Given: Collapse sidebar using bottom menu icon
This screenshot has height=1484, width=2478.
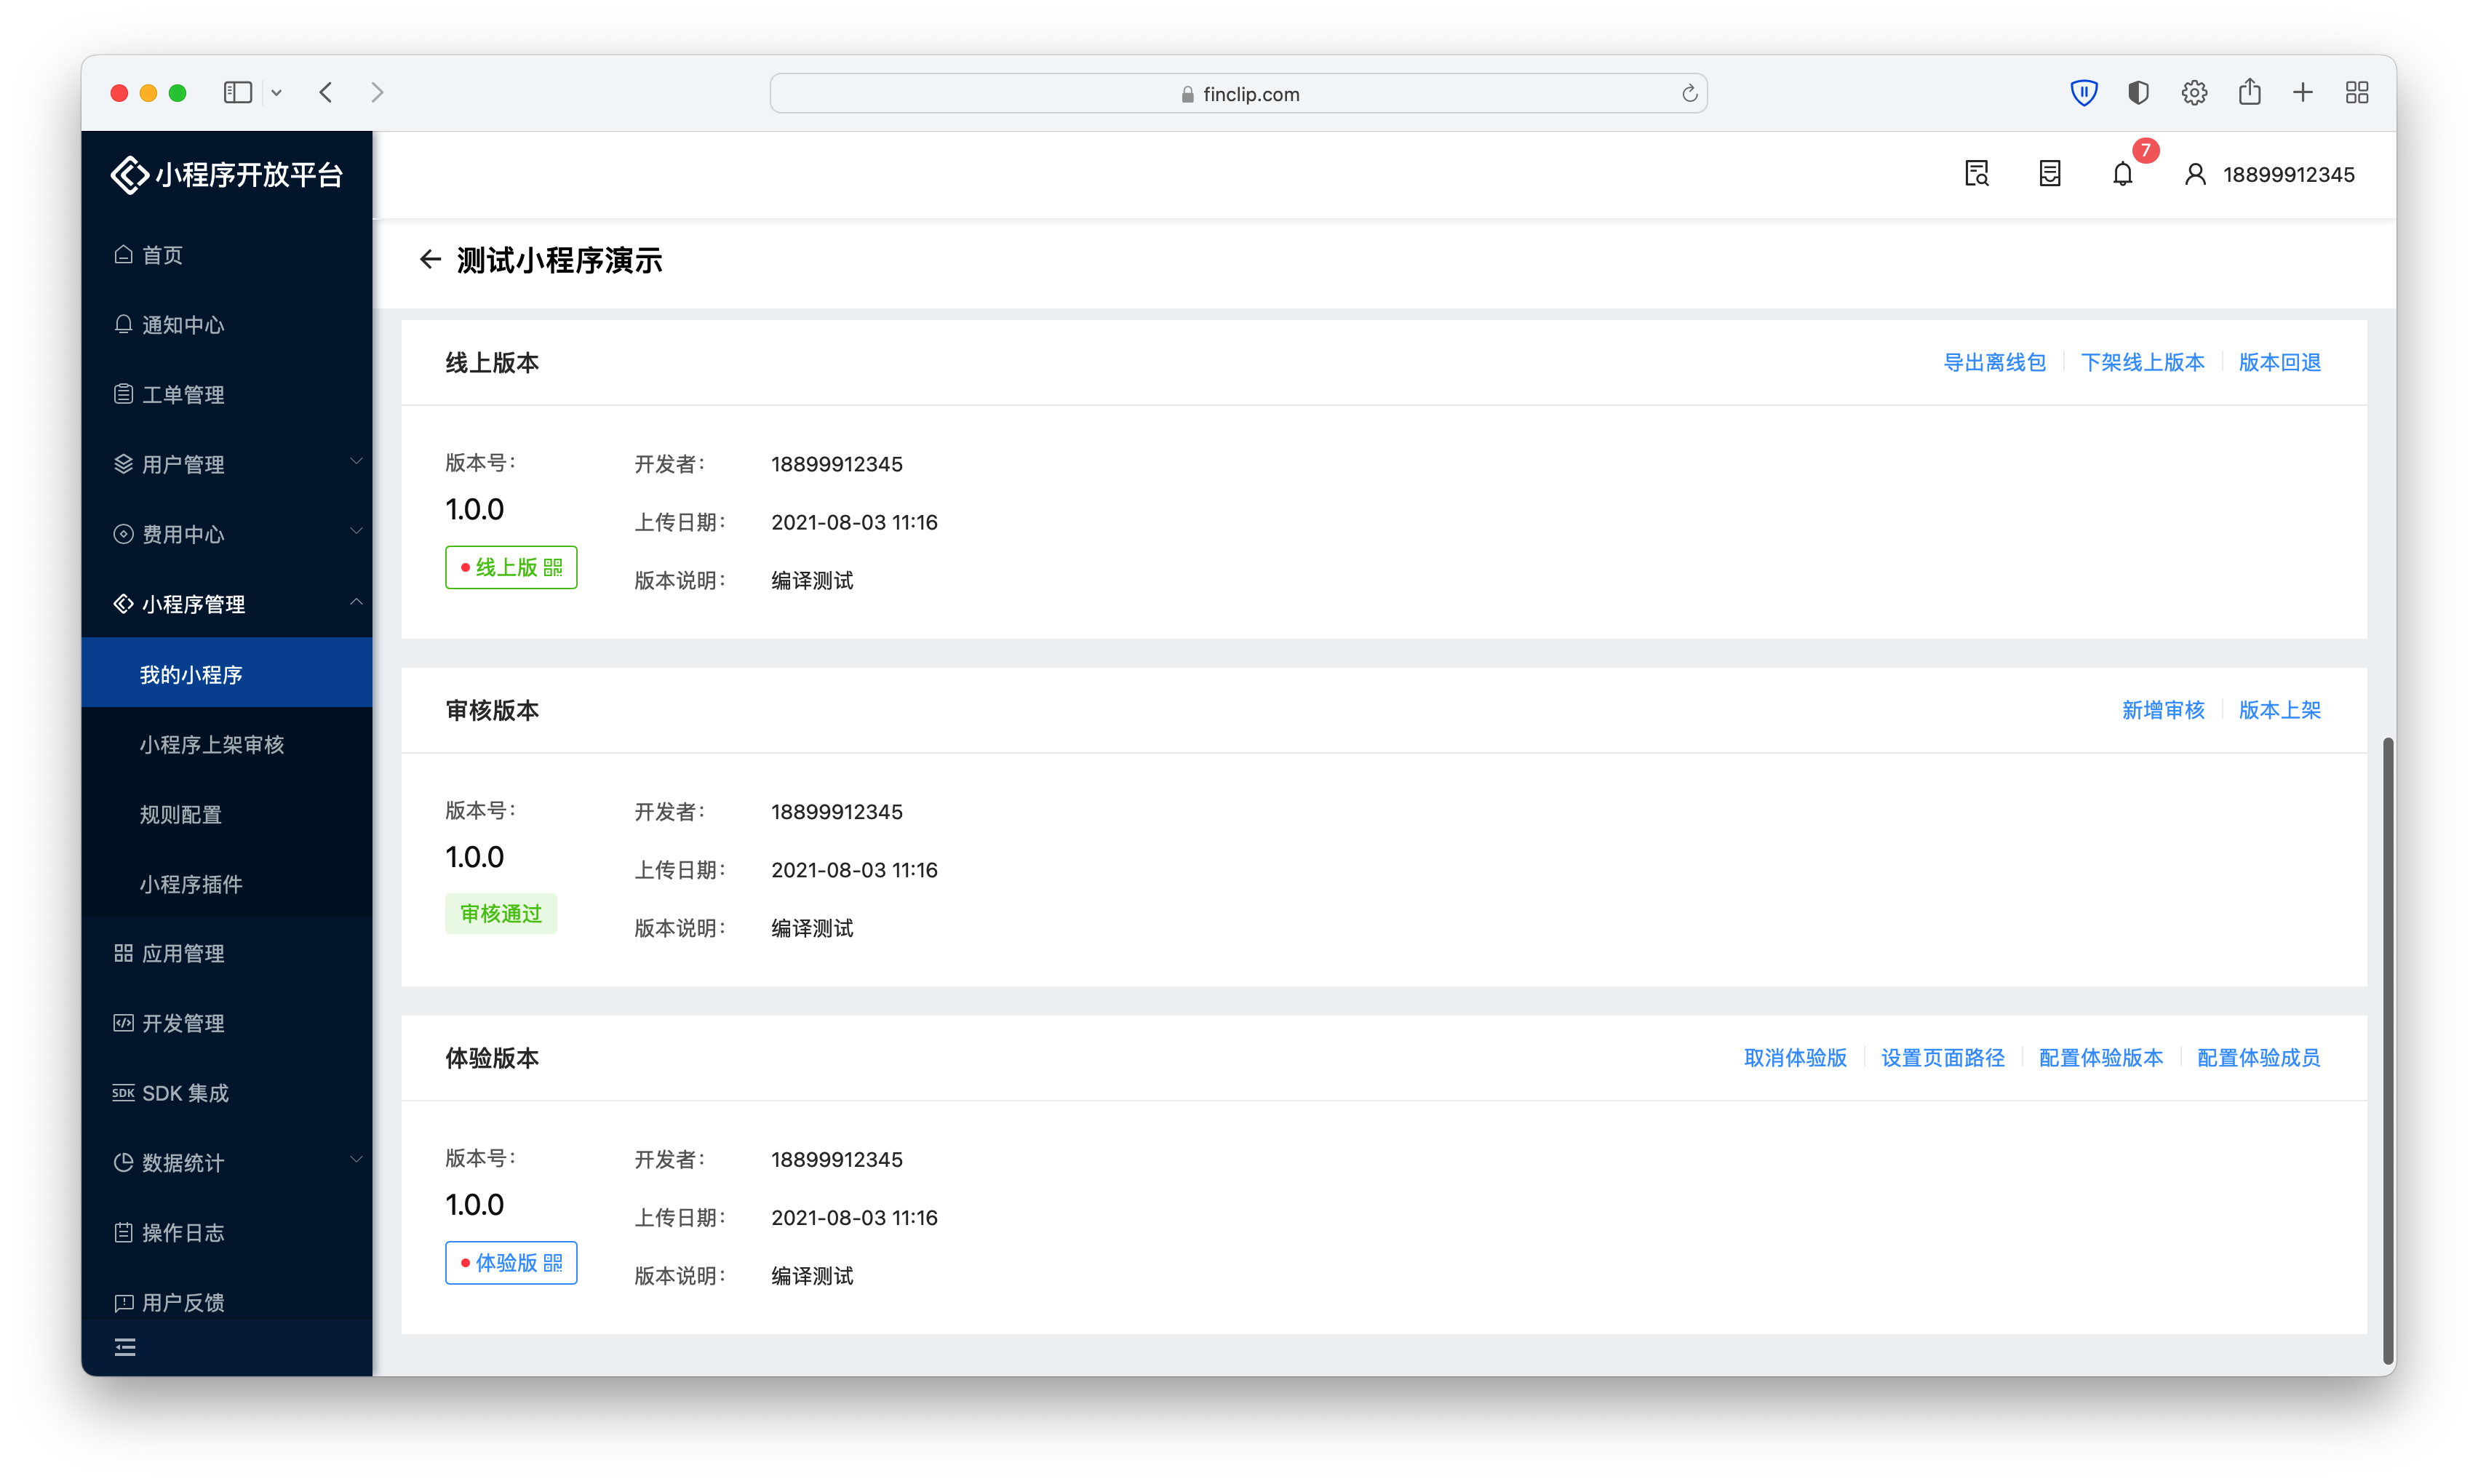Looking at the screenshot, I should (125, 1347).
